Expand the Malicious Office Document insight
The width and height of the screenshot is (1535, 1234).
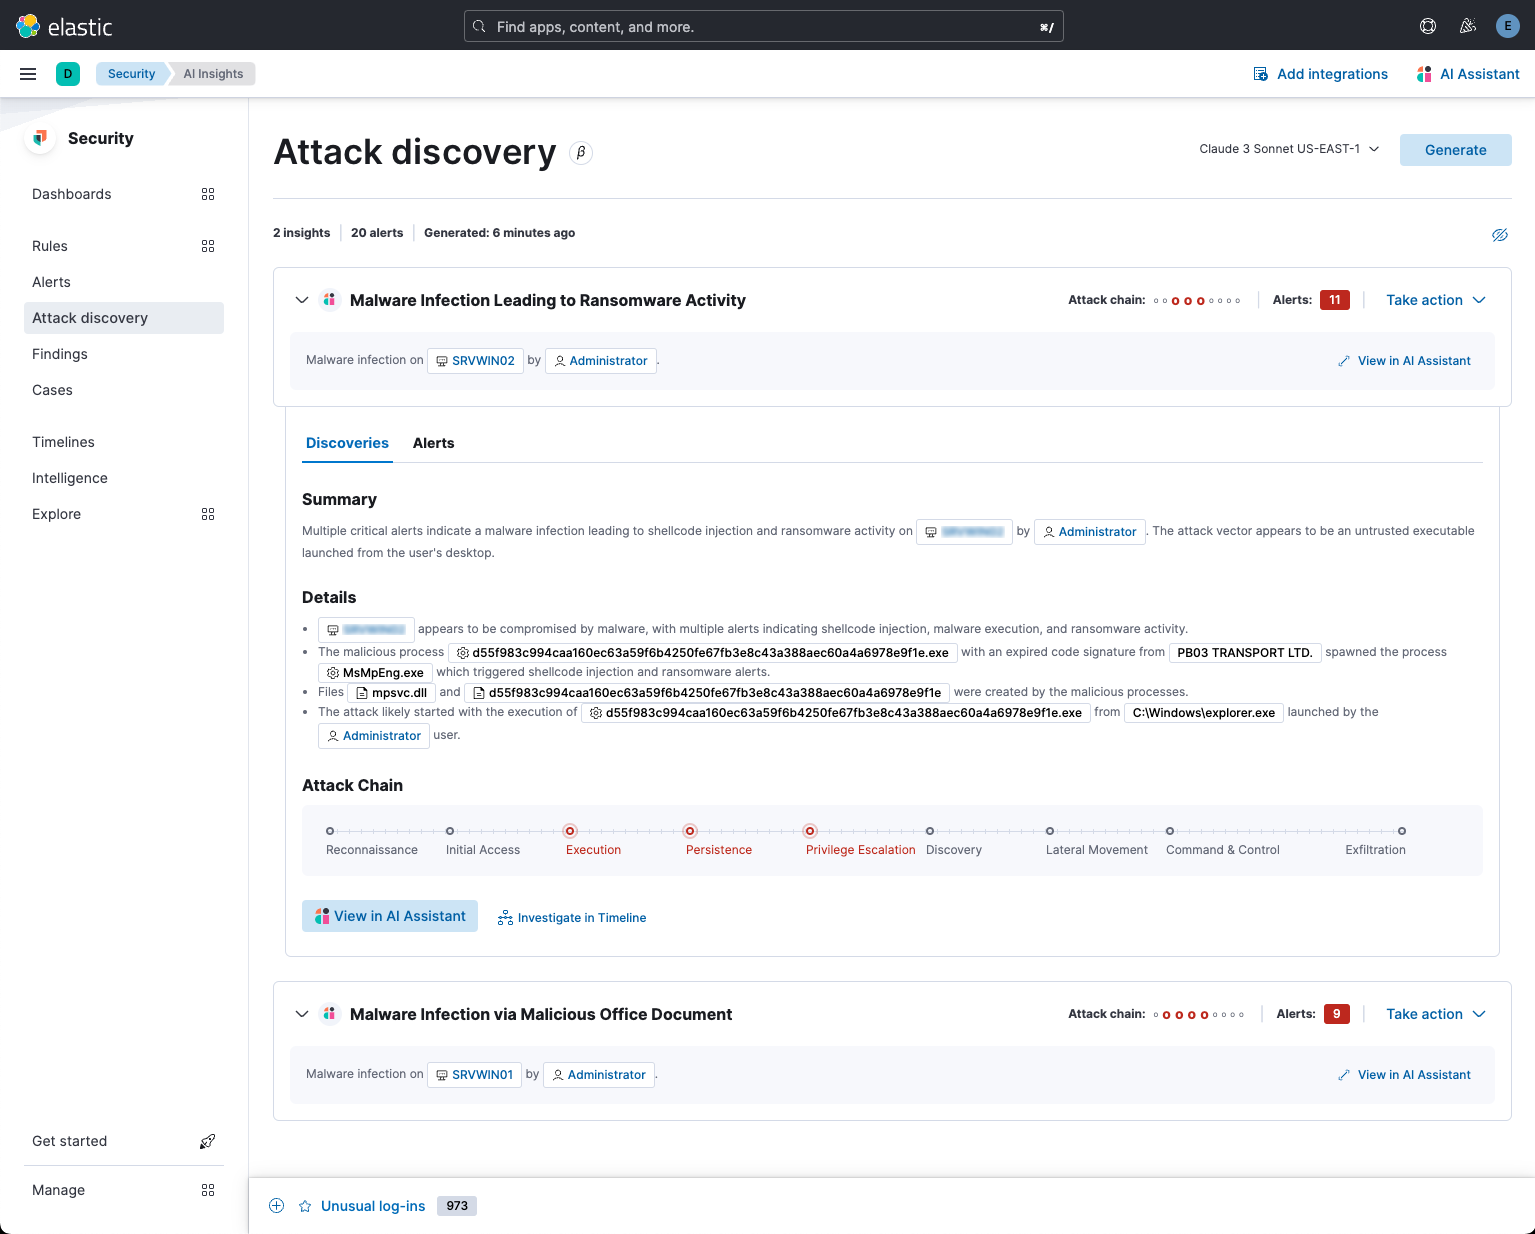[x=302, y=1014]
